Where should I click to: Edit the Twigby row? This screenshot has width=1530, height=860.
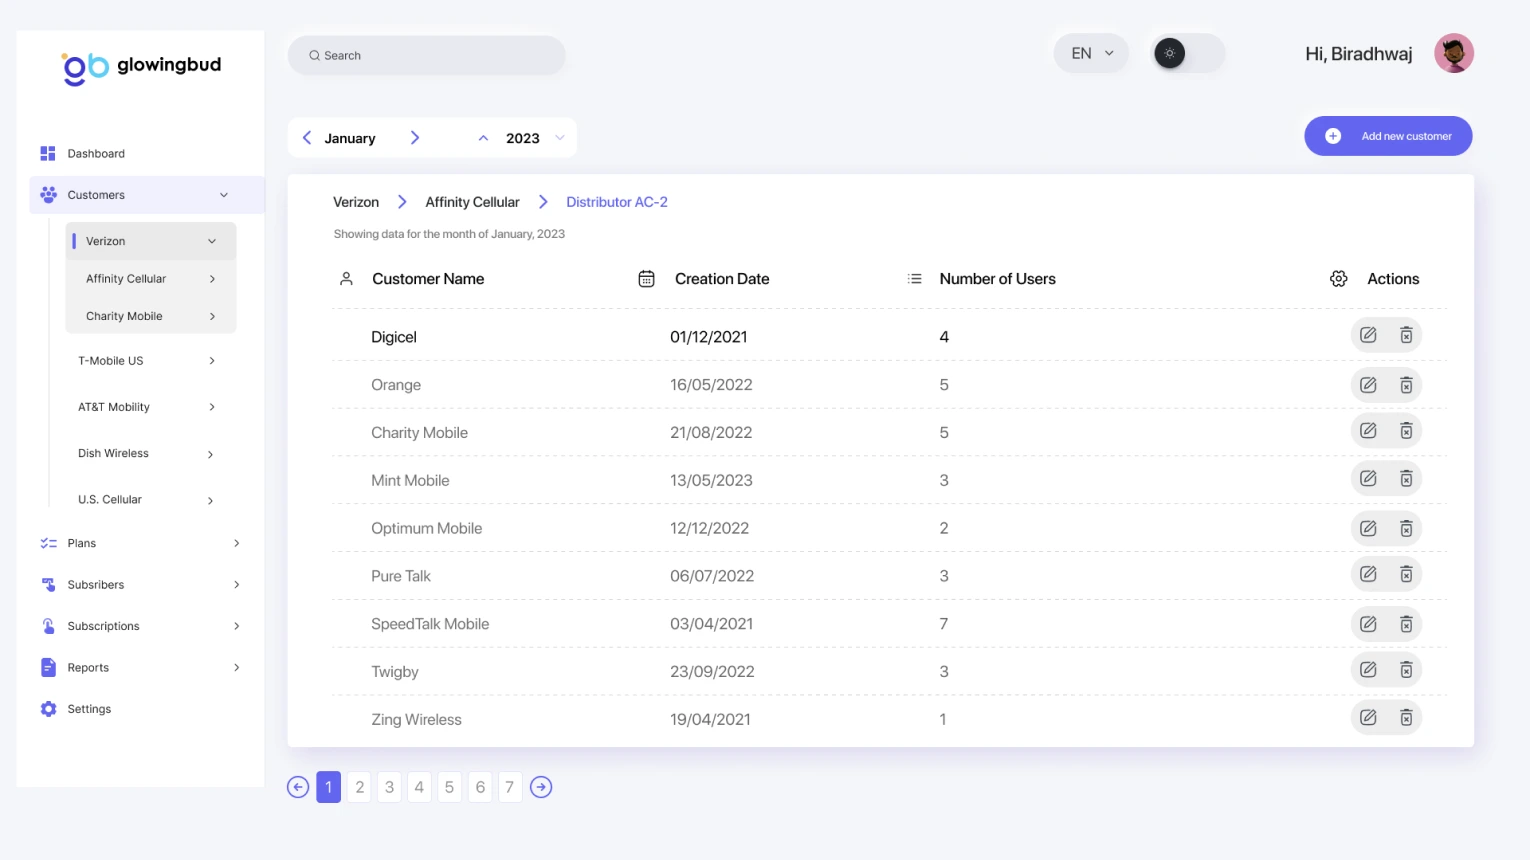point(1368,670)
